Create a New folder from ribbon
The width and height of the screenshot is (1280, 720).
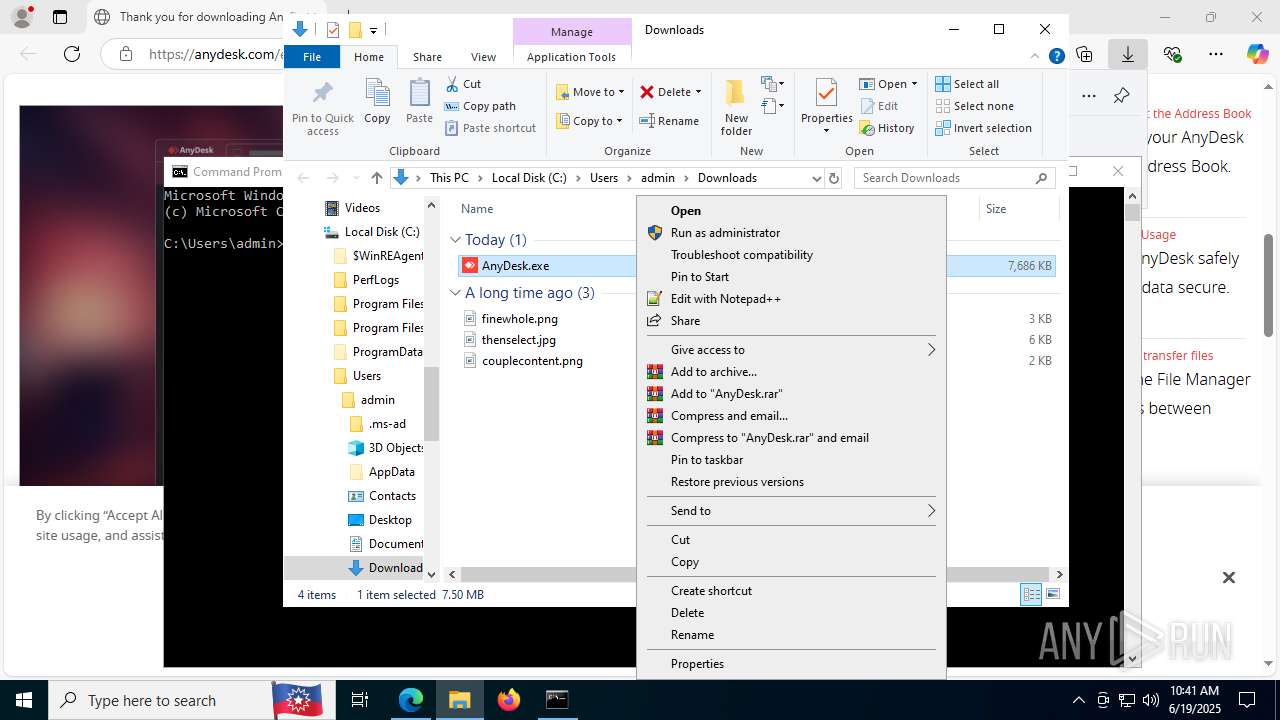(x=736, y=107)
